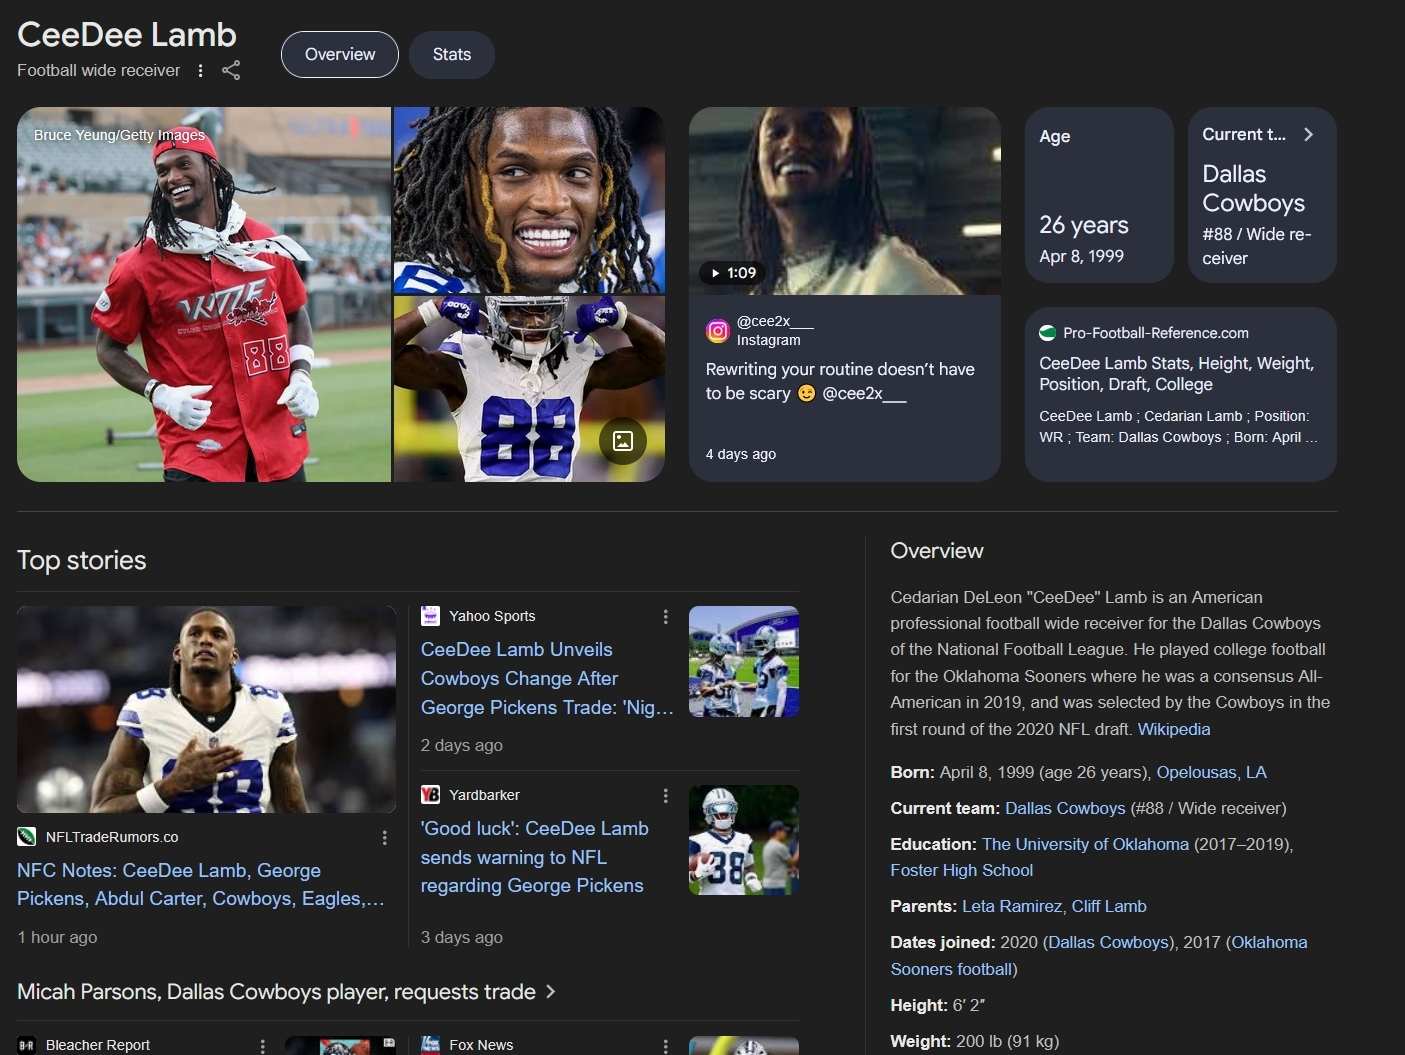Open the Rewriting your routine Instagram post text
The width and height of the screenshot is (1405, 1055).
click(x=840, y=381)
